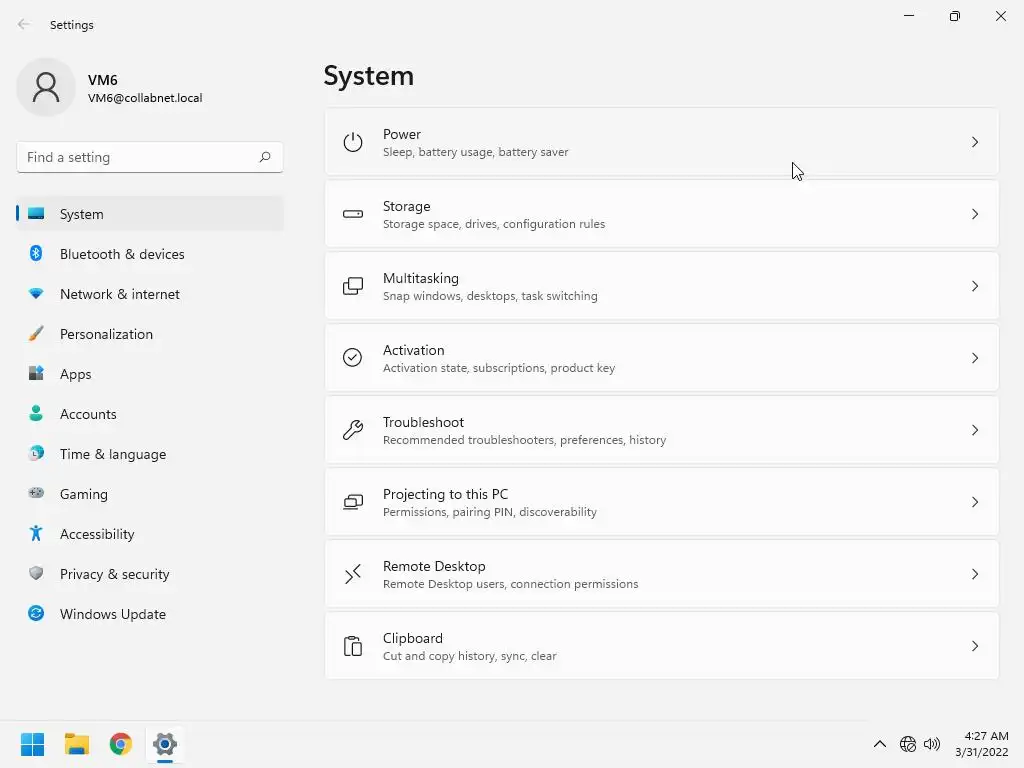Click 'Remote Desktop users, connection permissions' text
Viewport: 1024px width, 768px height.
[x=510, y=584]
